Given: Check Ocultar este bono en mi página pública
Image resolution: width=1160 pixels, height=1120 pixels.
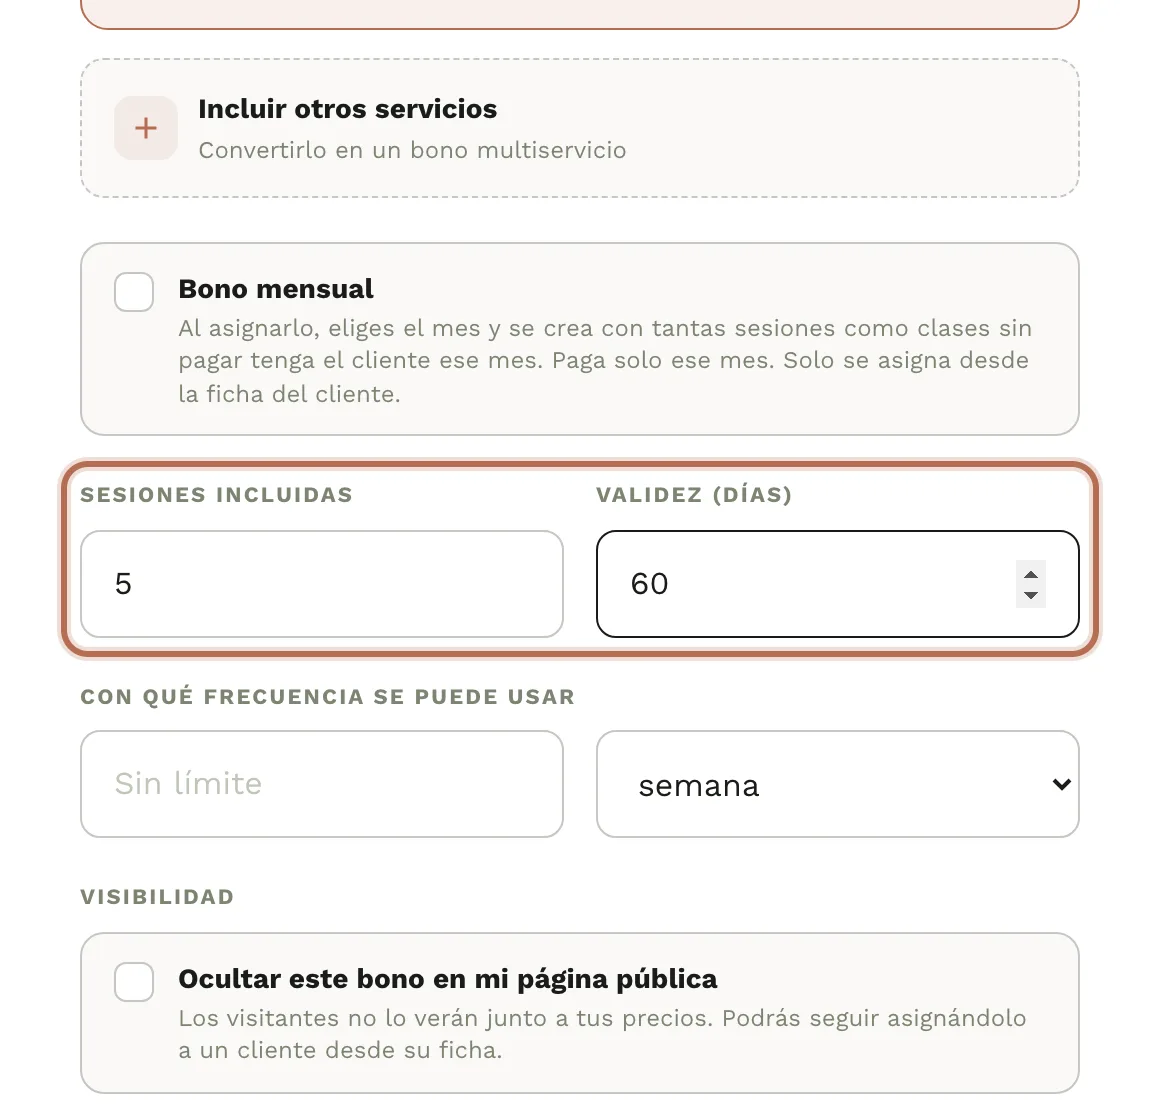Looking at the screenshot, I should [134, 982].
